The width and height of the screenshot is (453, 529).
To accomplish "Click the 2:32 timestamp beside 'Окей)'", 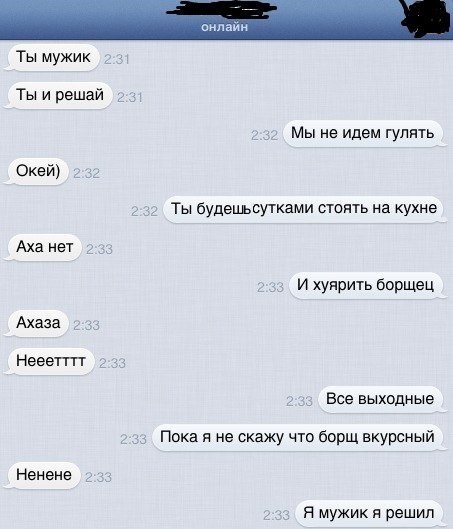I will coord(86,173).
